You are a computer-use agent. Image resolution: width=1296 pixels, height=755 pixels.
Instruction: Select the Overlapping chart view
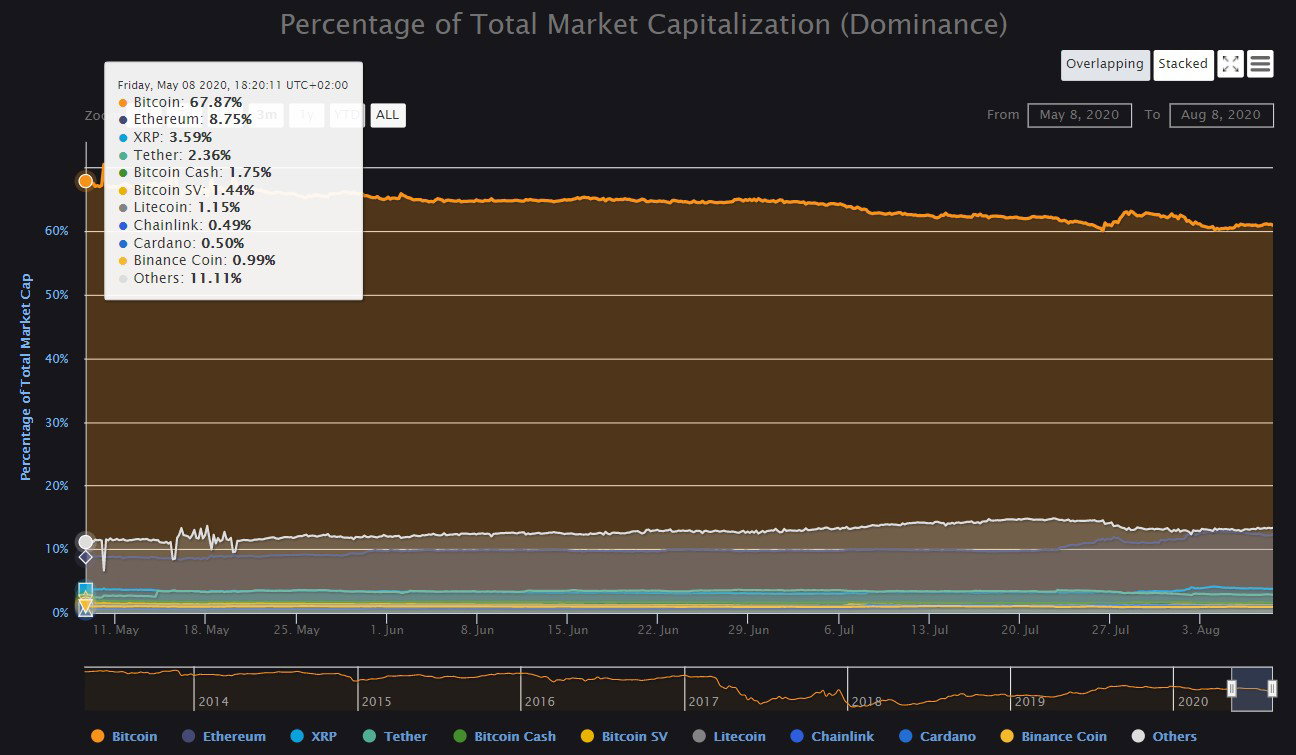click(1105, 64)
